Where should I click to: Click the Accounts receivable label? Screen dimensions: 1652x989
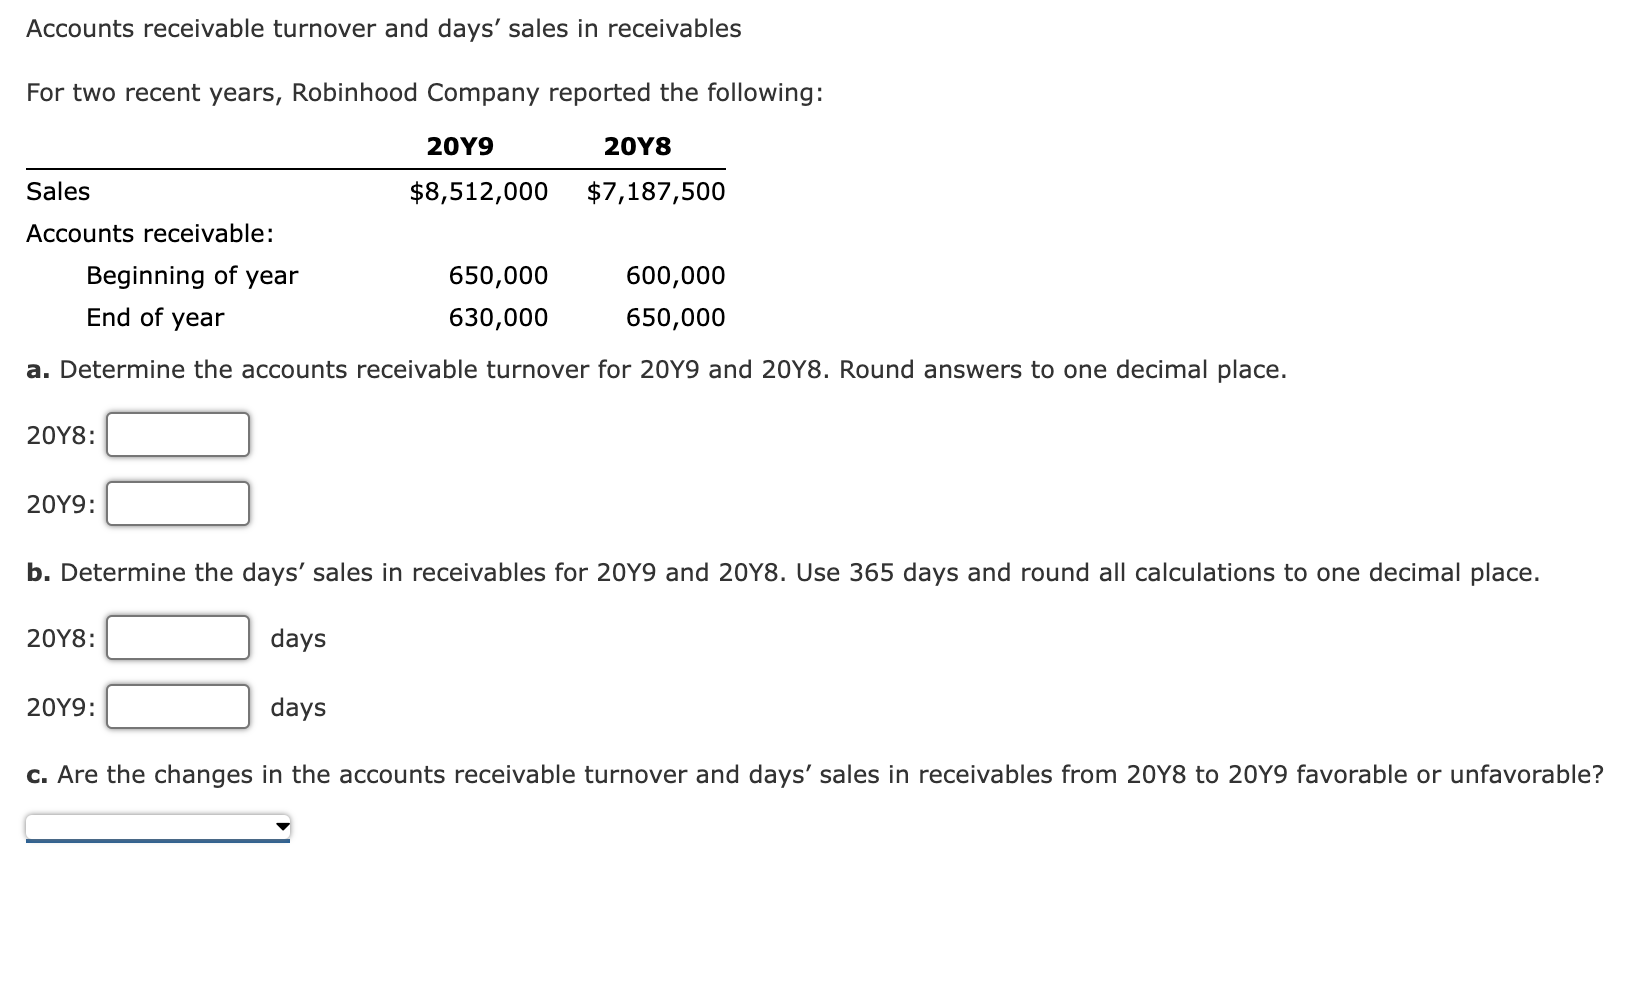150,233
